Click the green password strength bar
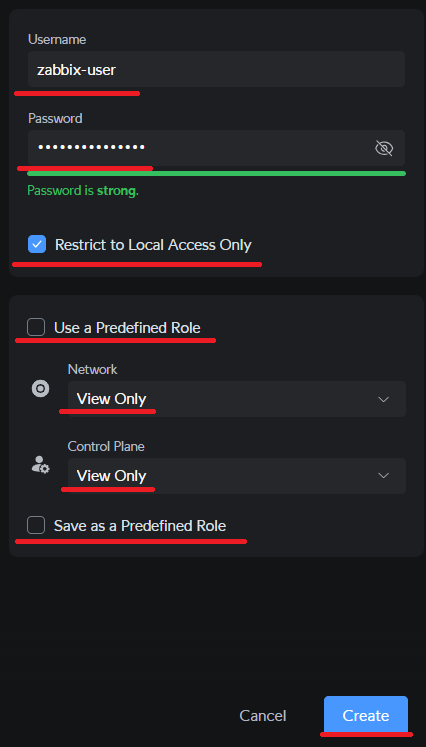Image resolution: width=426 pixels, height=747 pixels. [216, 173]
